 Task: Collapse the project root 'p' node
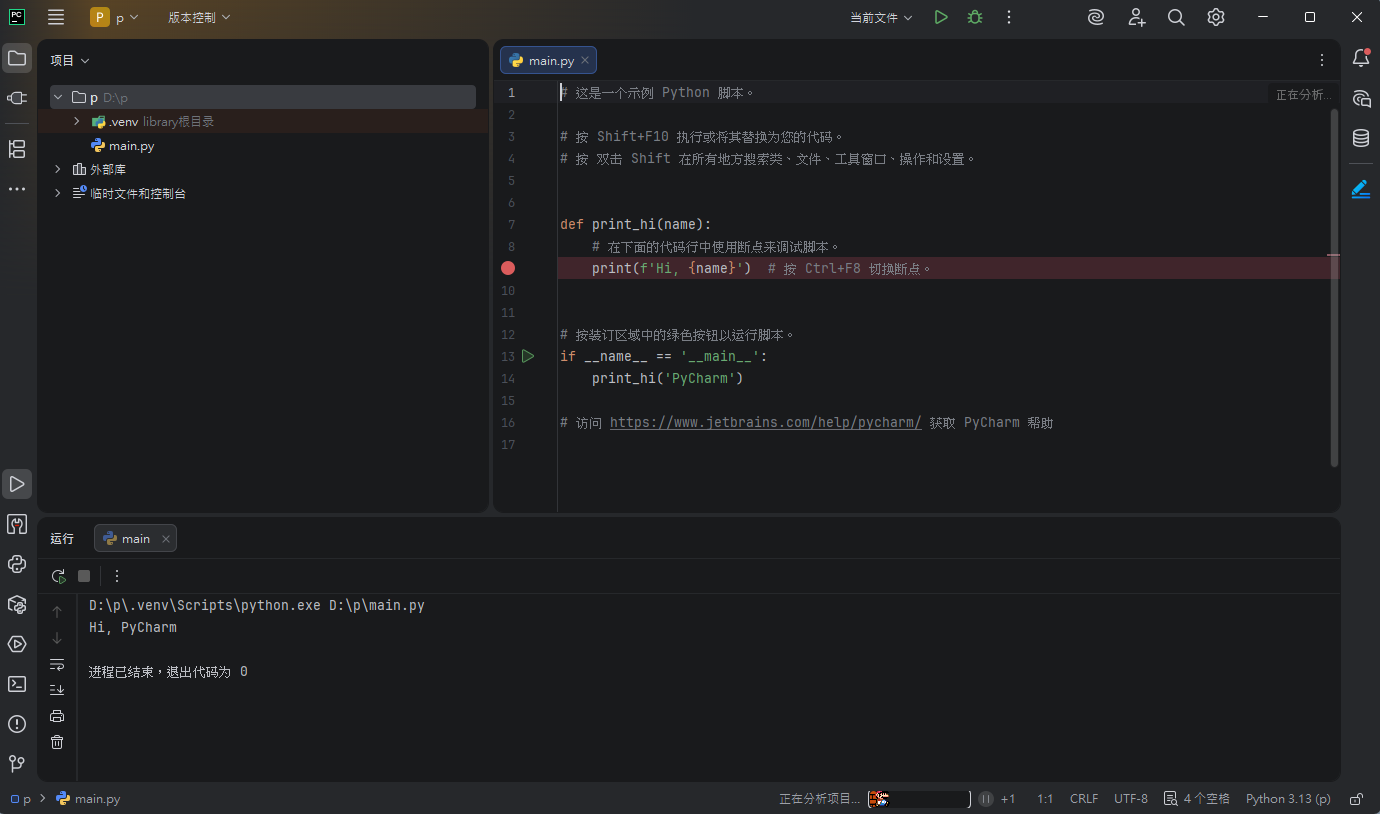pyautogui.click(x=57, y=97)
